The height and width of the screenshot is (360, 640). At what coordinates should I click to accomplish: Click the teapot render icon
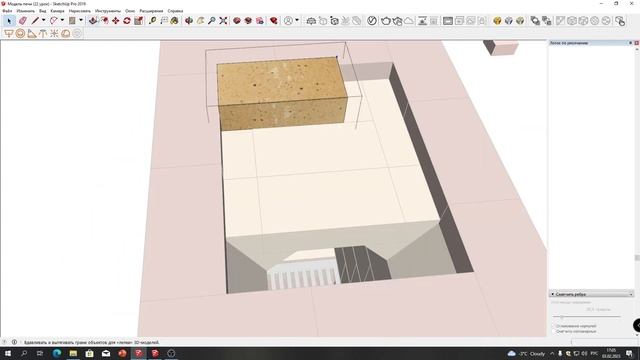pos(386,20)
